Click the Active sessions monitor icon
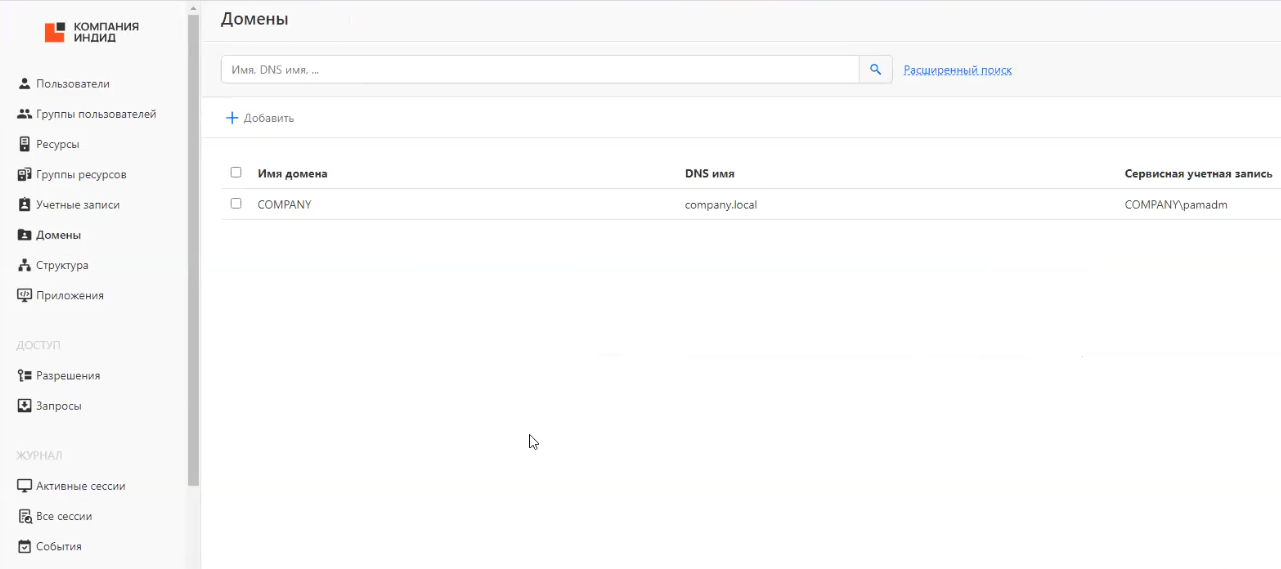1281x569 pixels. [25, 486]
